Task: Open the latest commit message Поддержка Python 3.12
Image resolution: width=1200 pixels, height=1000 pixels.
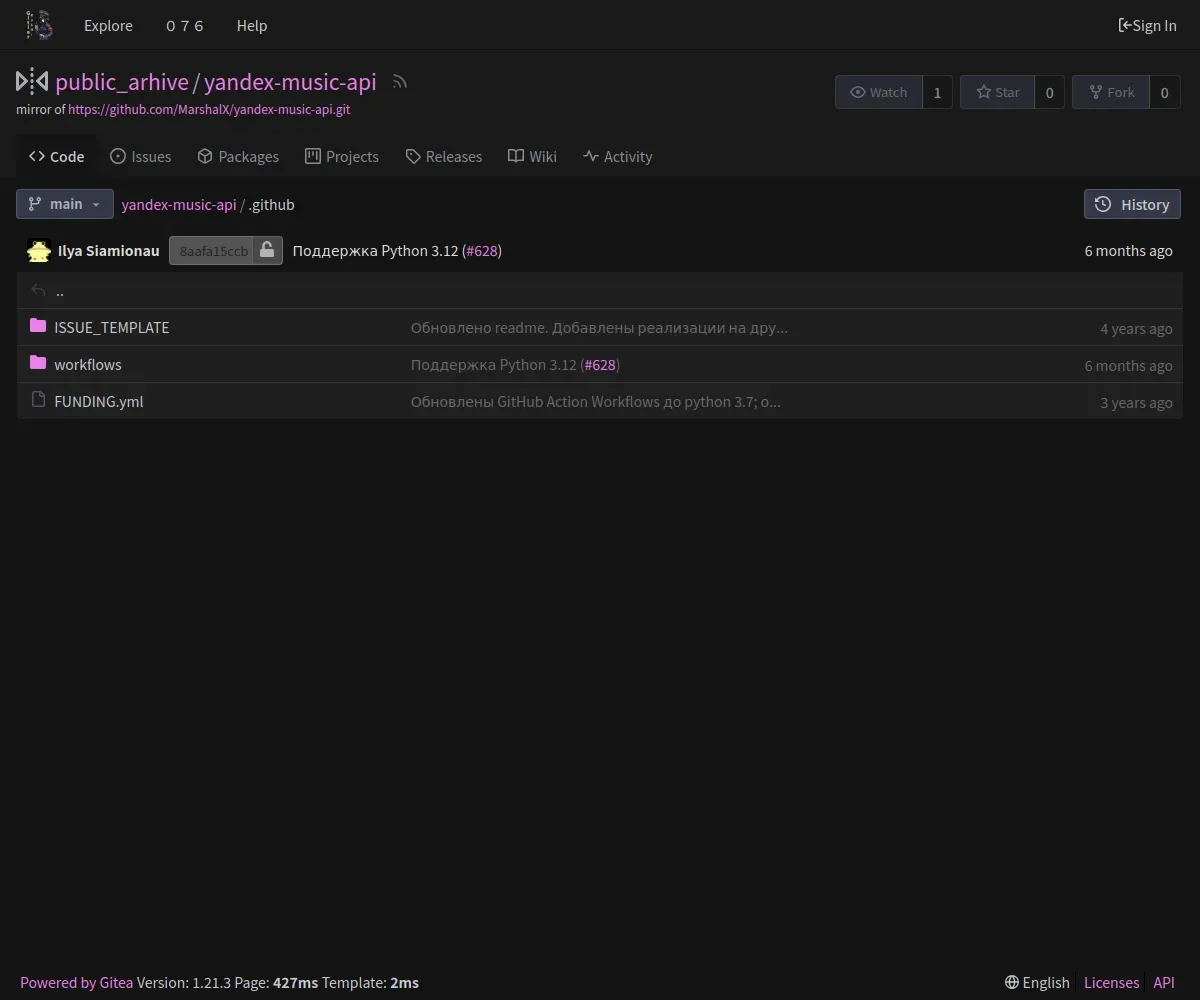Action: (375, 250)
